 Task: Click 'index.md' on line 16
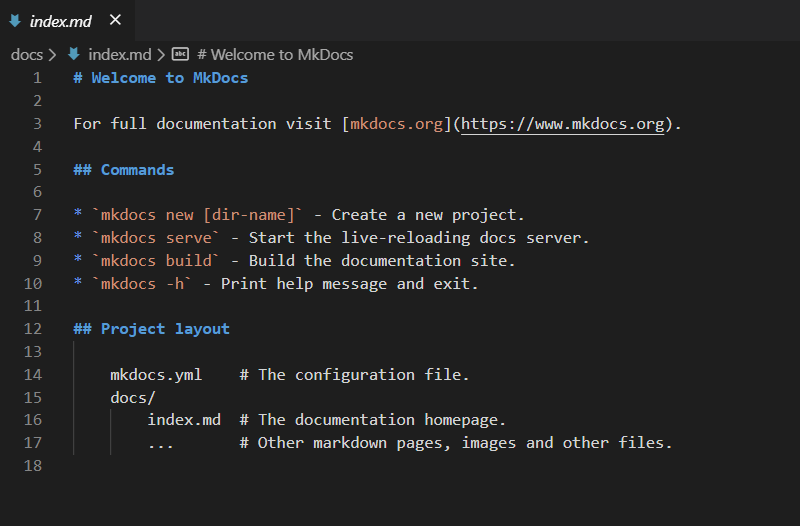[x=184, y=420]
